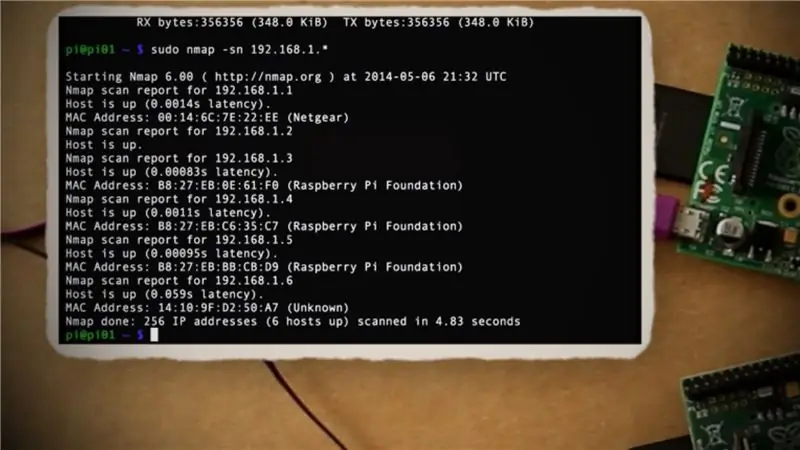The width and height of the screenshot is (800, 450).
Task: Click the scan report line for 192.168.1.4
Action: pos(179,199)
